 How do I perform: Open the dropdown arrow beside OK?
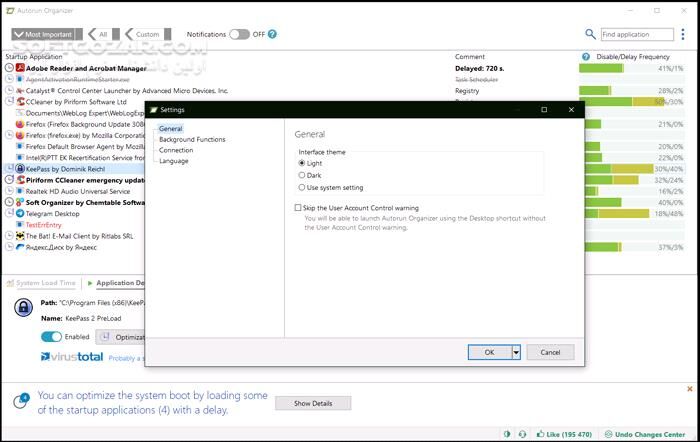(x=516, y=352)
